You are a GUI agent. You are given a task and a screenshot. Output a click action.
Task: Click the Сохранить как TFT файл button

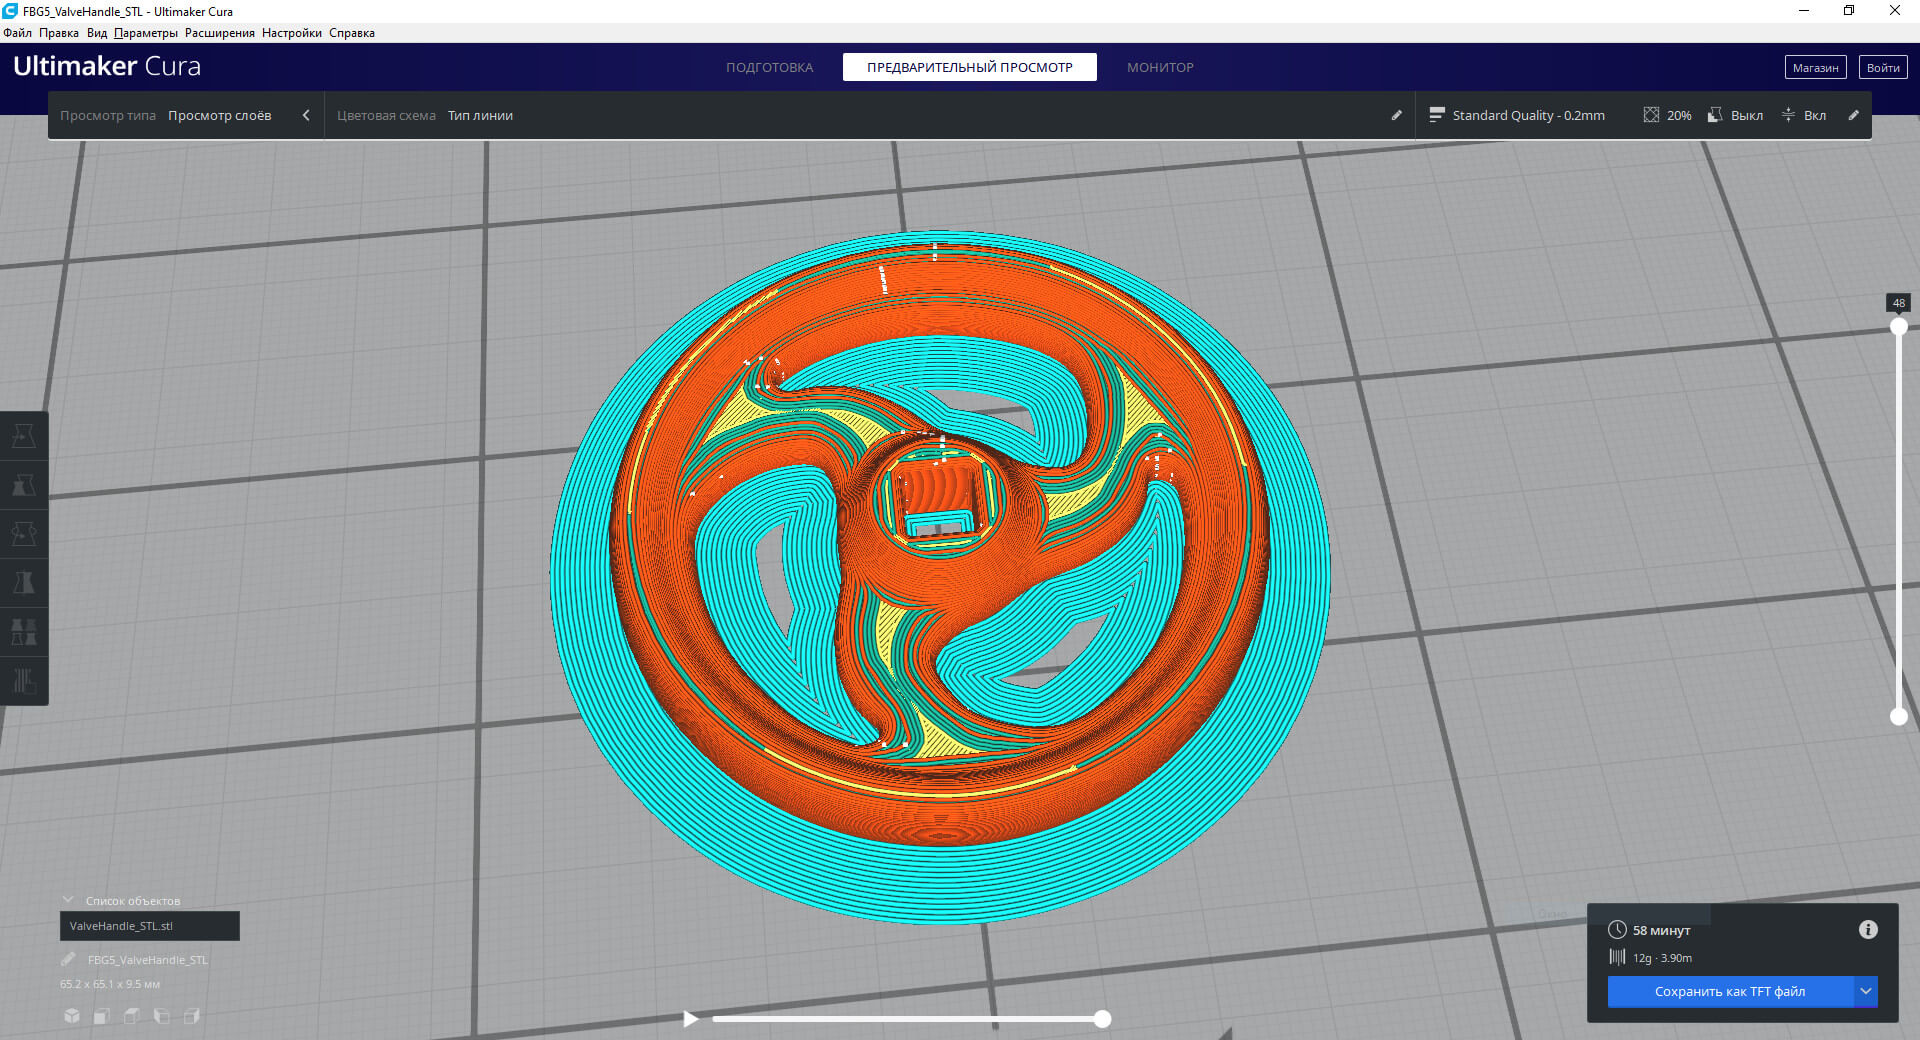pos(1729,991)
